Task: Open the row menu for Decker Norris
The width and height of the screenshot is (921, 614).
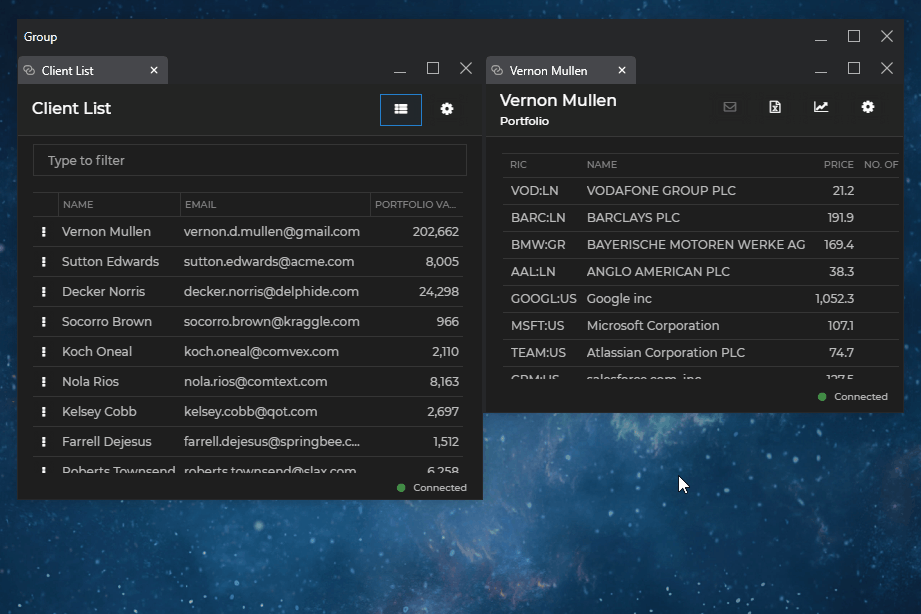Action: tap(44, 292)
